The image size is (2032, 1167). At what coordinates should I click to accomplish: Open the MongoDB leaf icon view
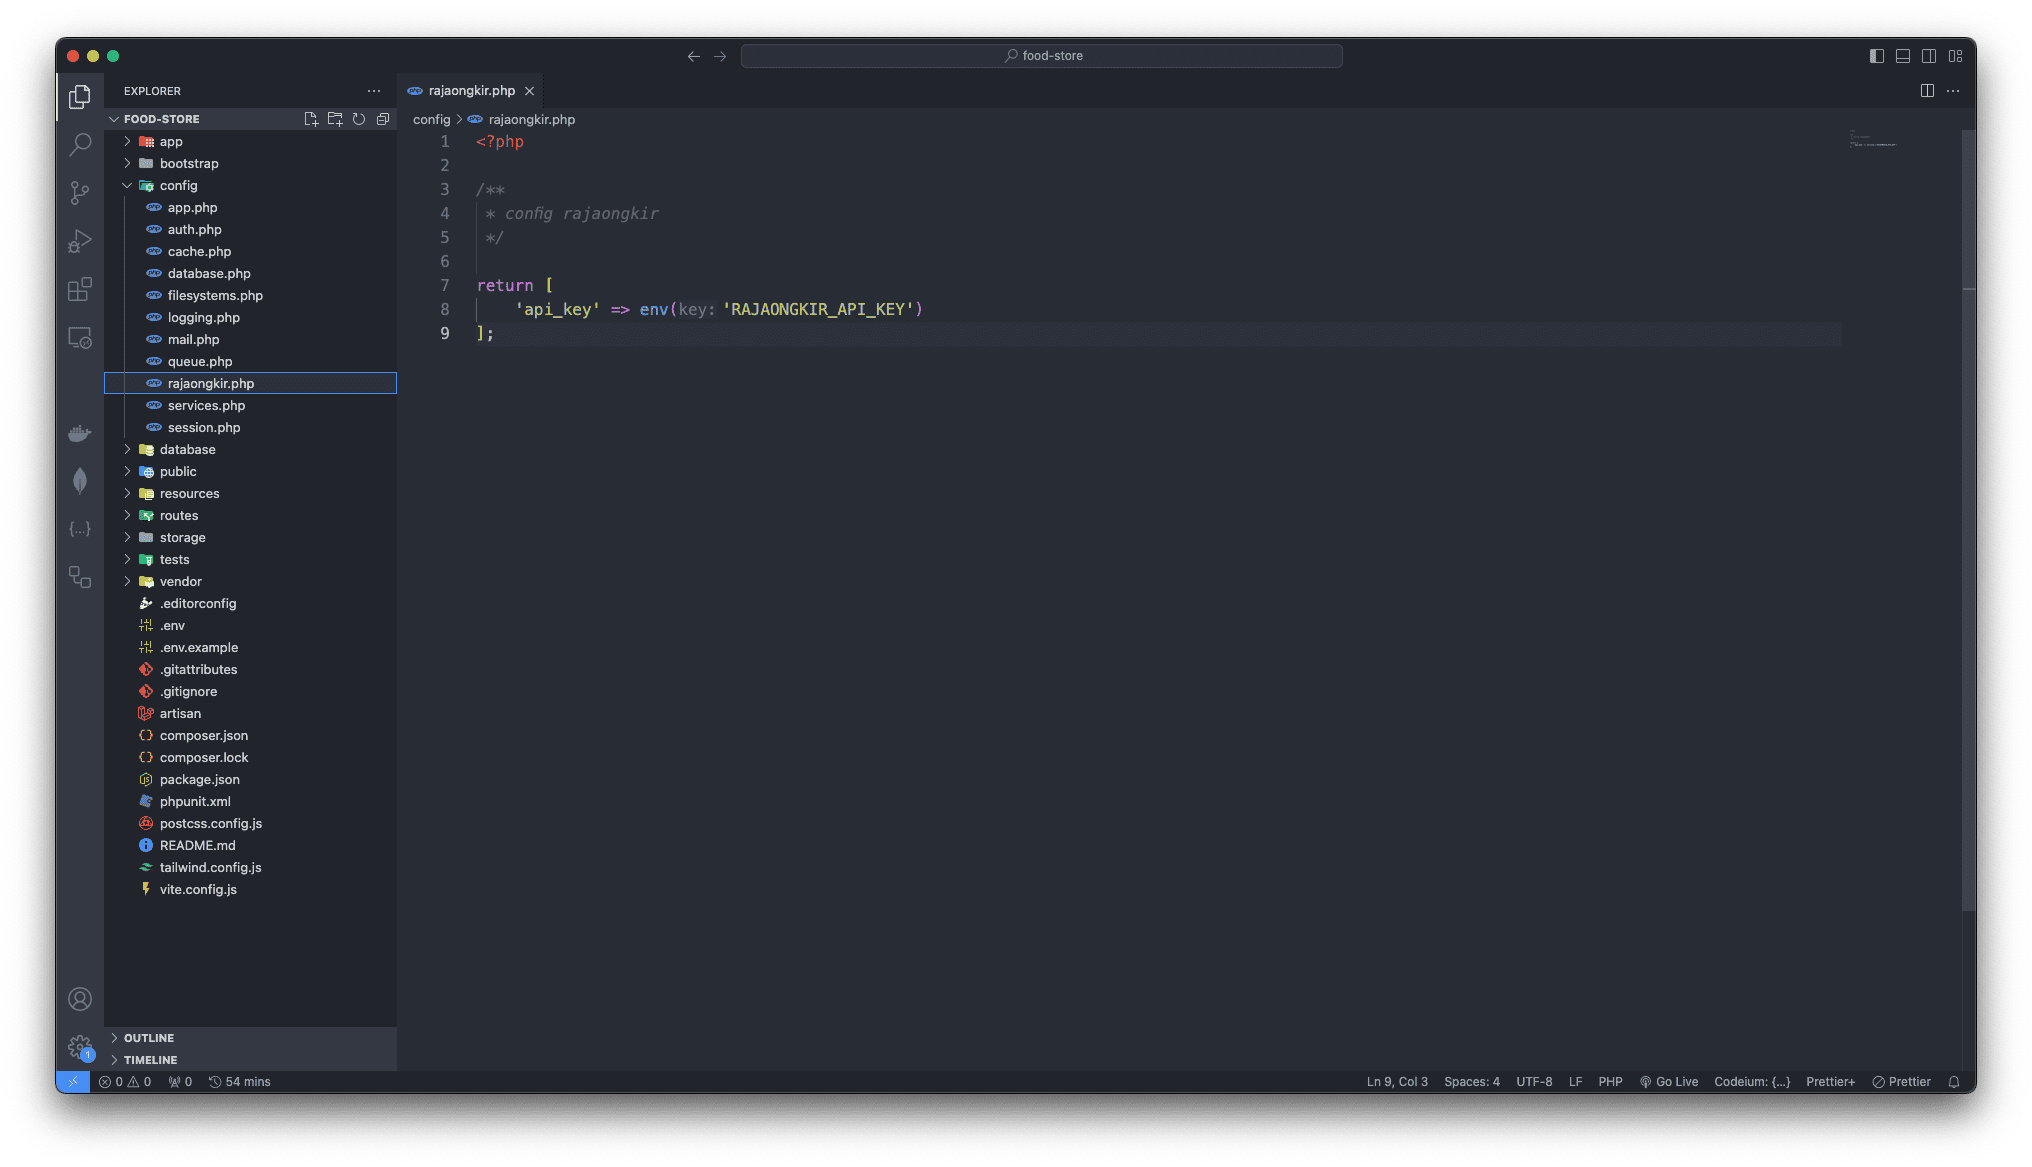click(80, 481)
